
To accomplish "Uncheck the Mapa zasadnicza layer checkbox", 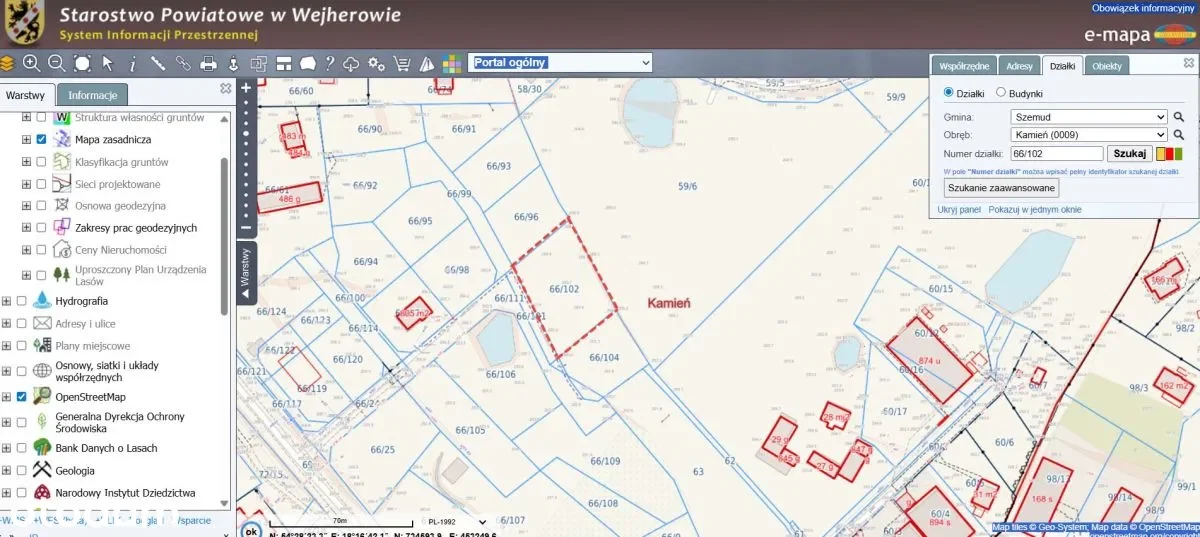I will click(41, 140).
